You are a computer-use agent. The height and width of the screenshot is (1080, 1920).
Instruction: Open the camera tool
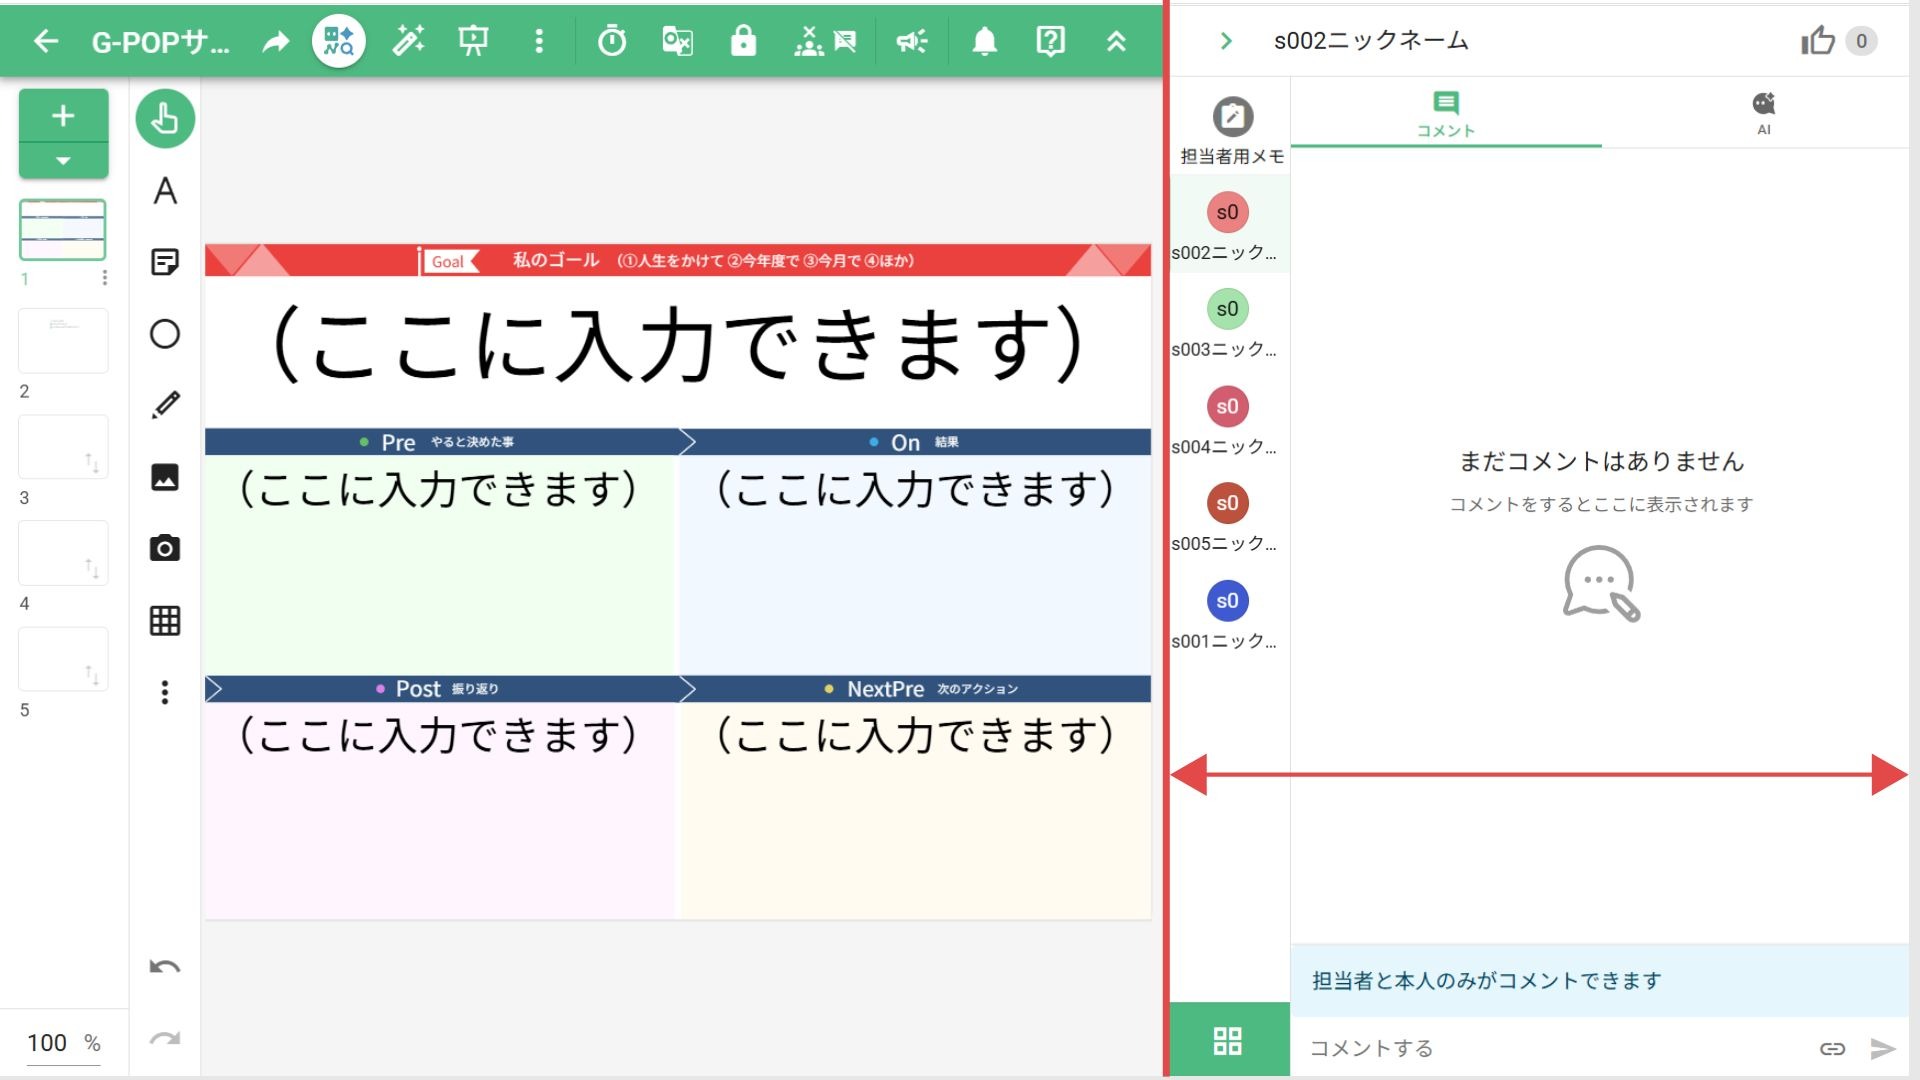(165, 548)
